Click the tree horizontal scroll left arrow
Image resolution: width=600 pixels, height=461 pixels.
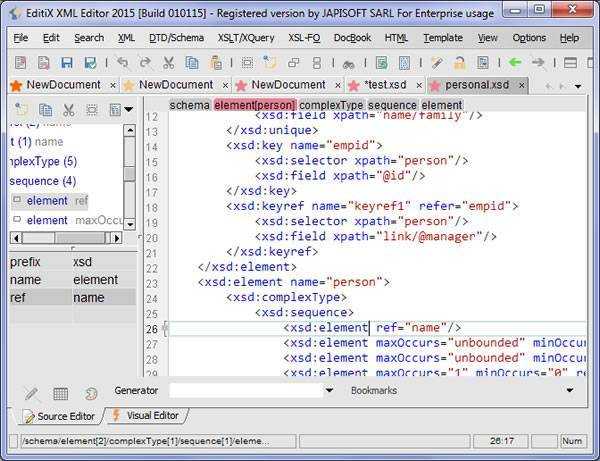coord(16,238)
